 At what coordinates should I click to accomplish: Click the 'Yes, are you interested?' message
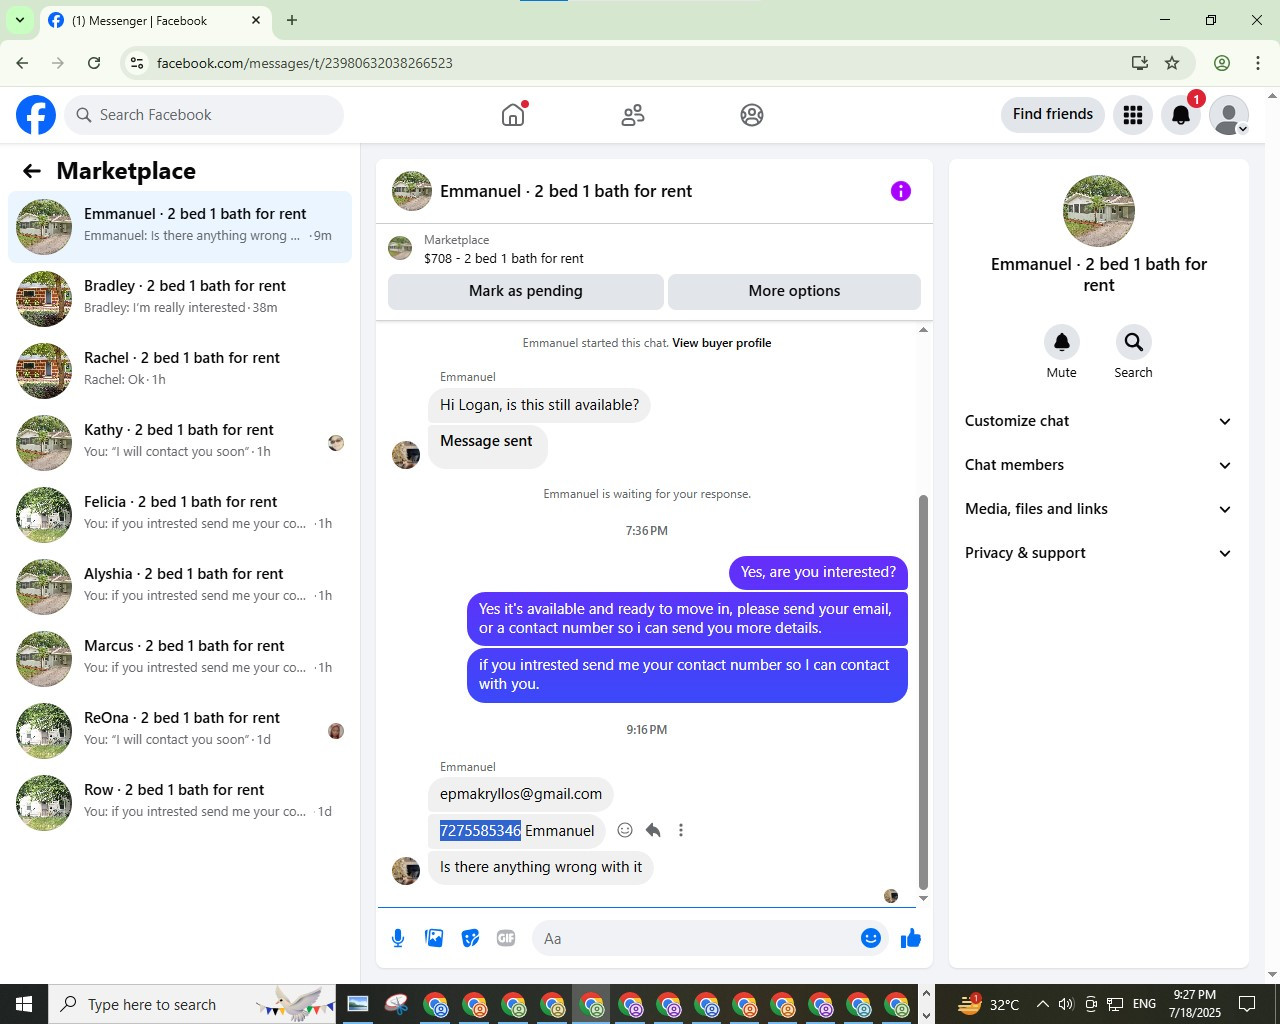[818, 572]
